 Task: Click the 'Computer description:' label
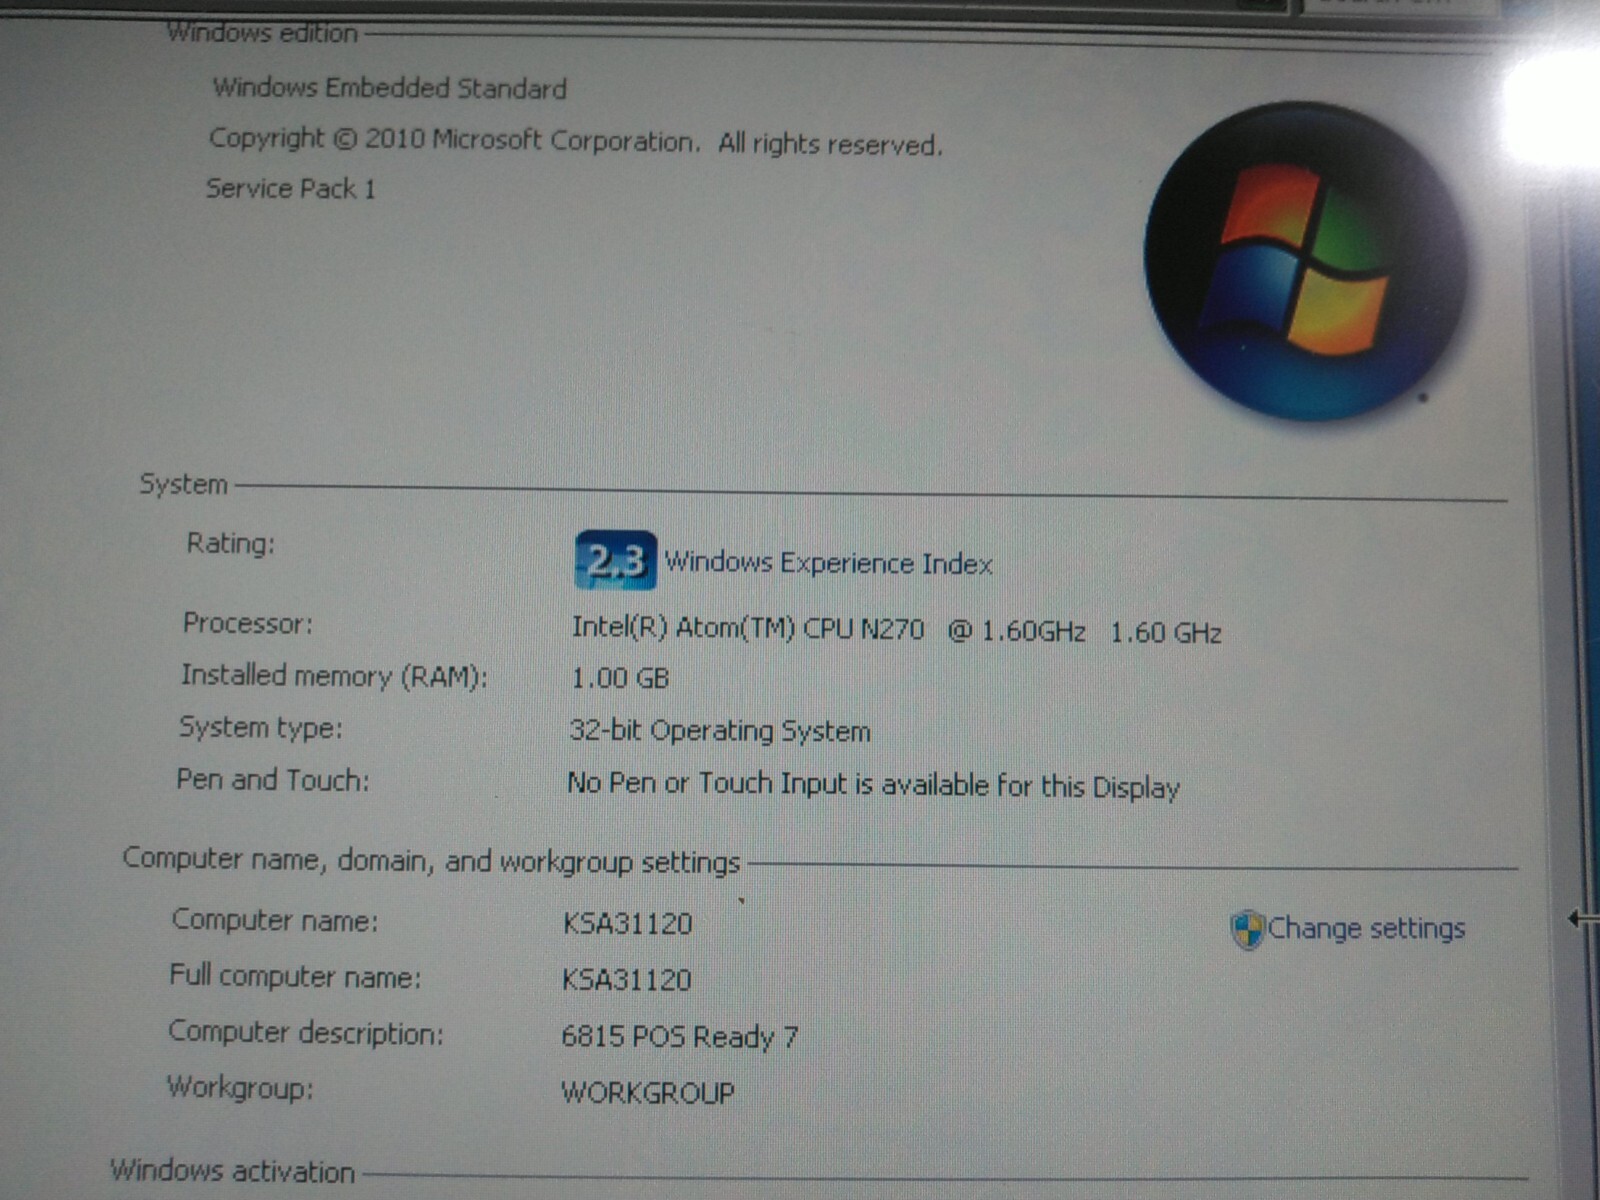[305, 1032]
